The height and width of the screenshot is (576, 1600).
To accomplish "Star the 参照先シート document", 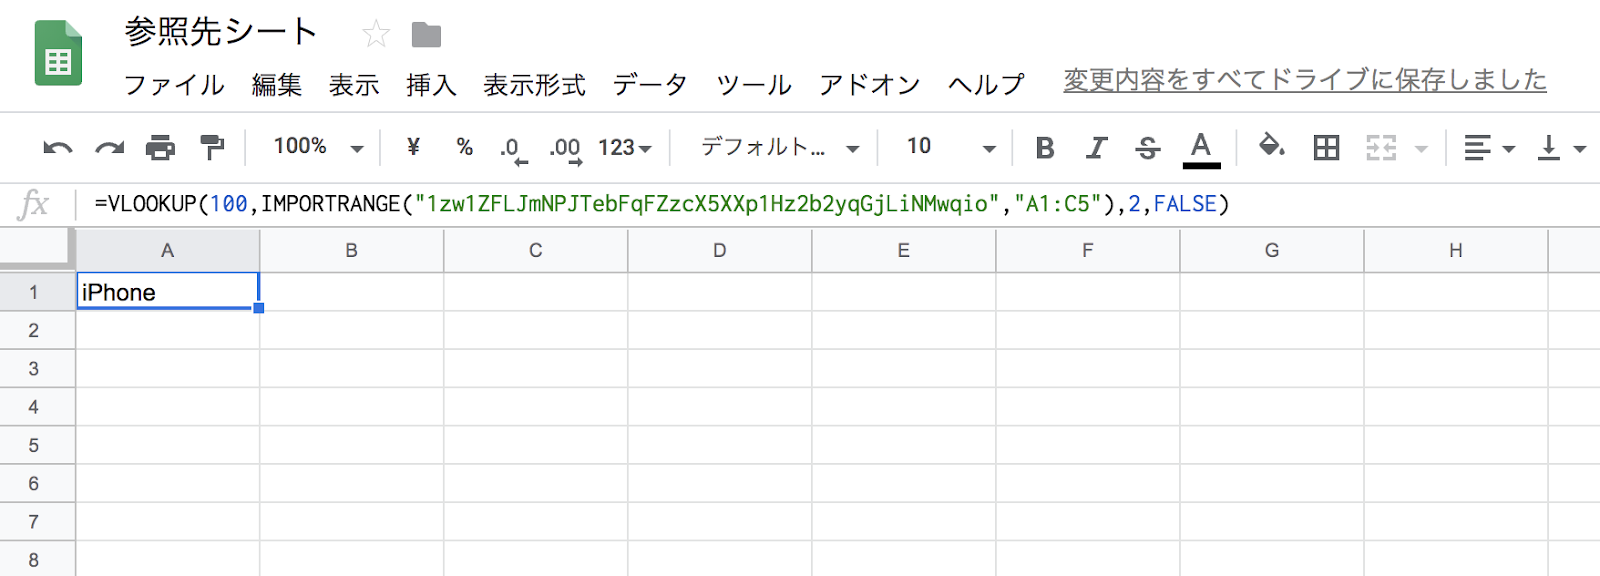I will (x=376, y=34).
